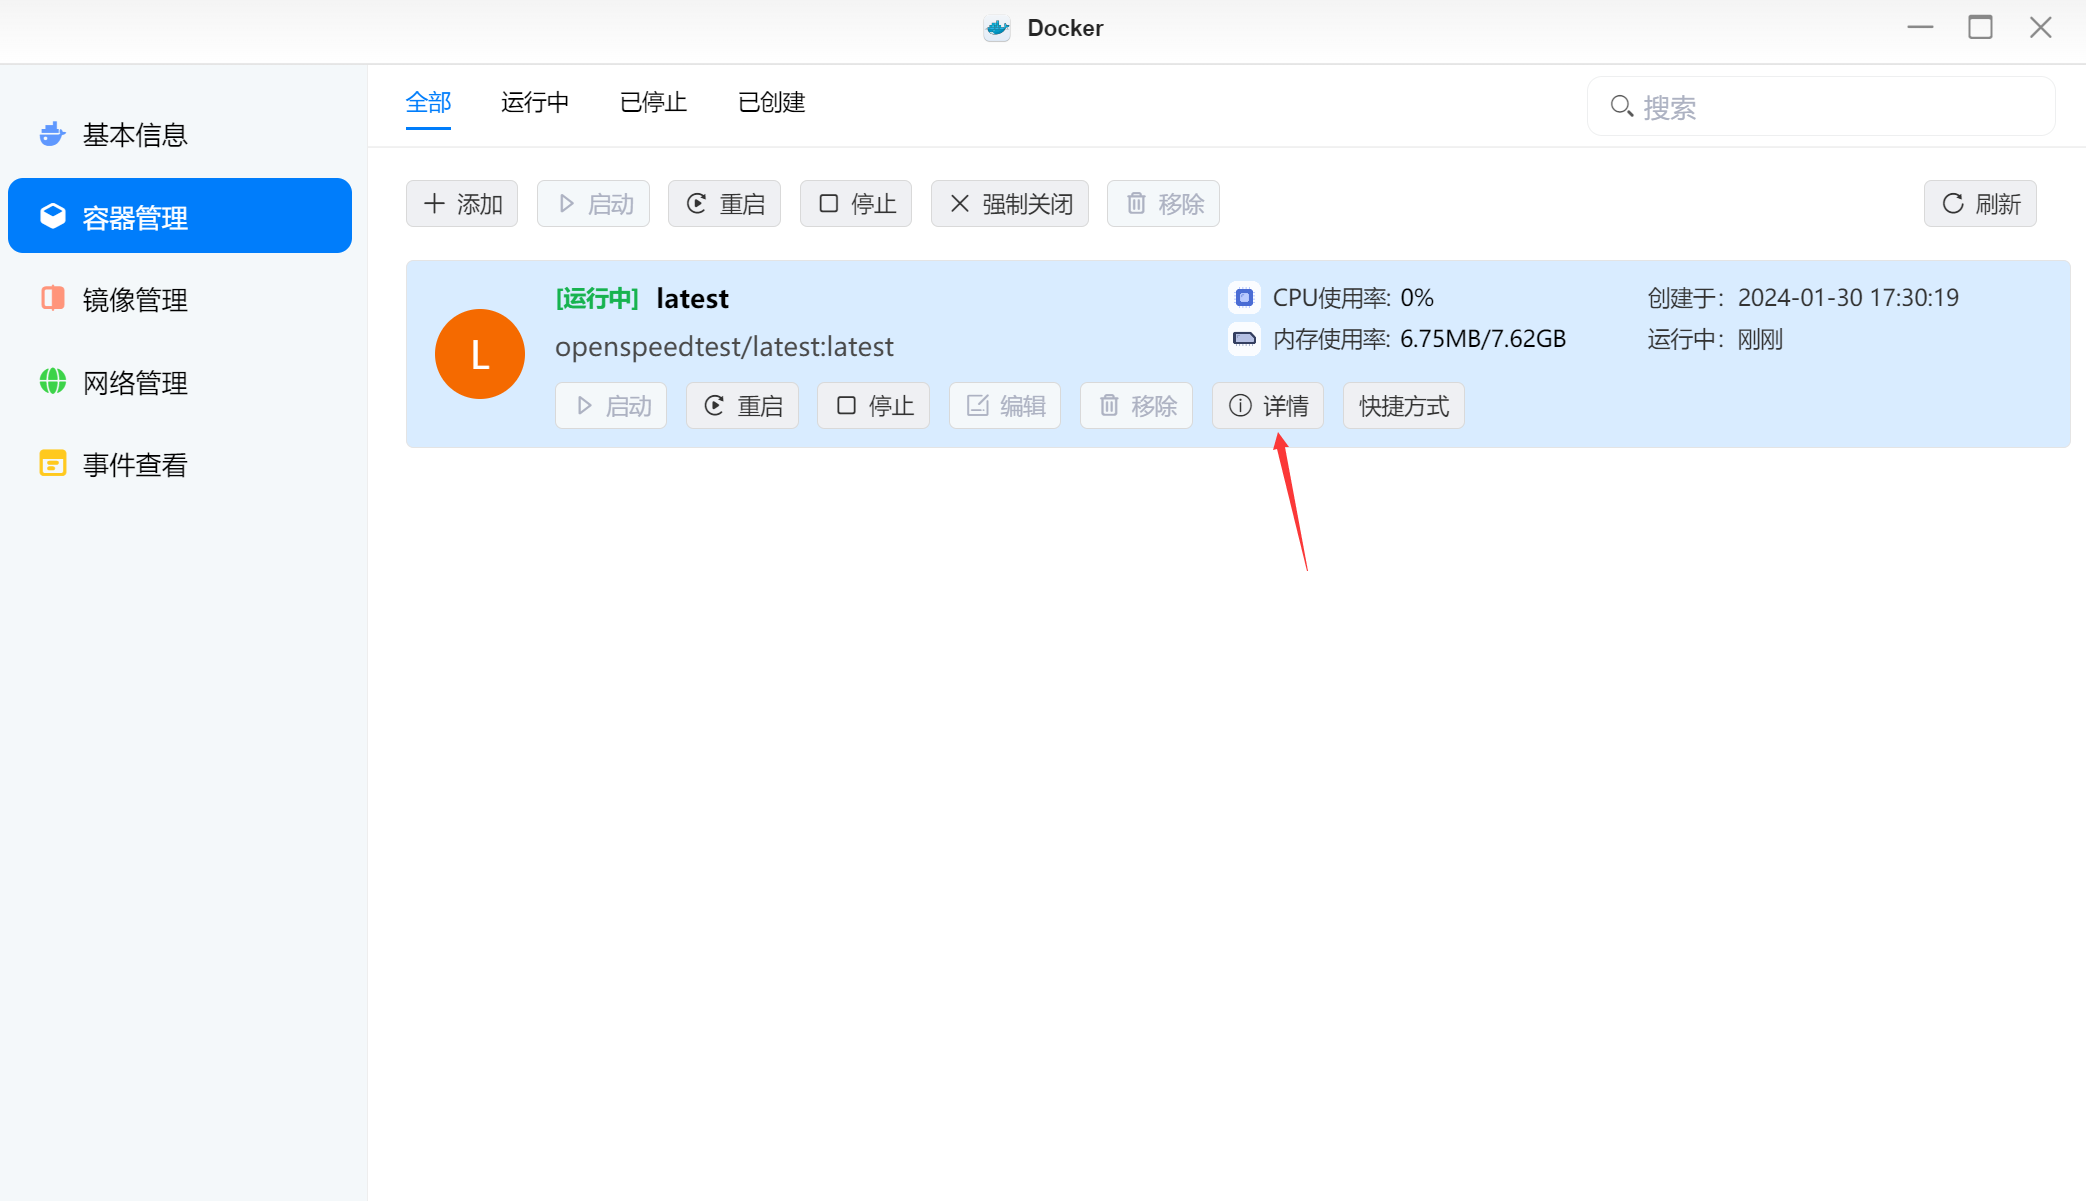The width and height of the screenshot is (2086, 1201).
Task: Go to 网络管理 (network management)
Action: 134,383
